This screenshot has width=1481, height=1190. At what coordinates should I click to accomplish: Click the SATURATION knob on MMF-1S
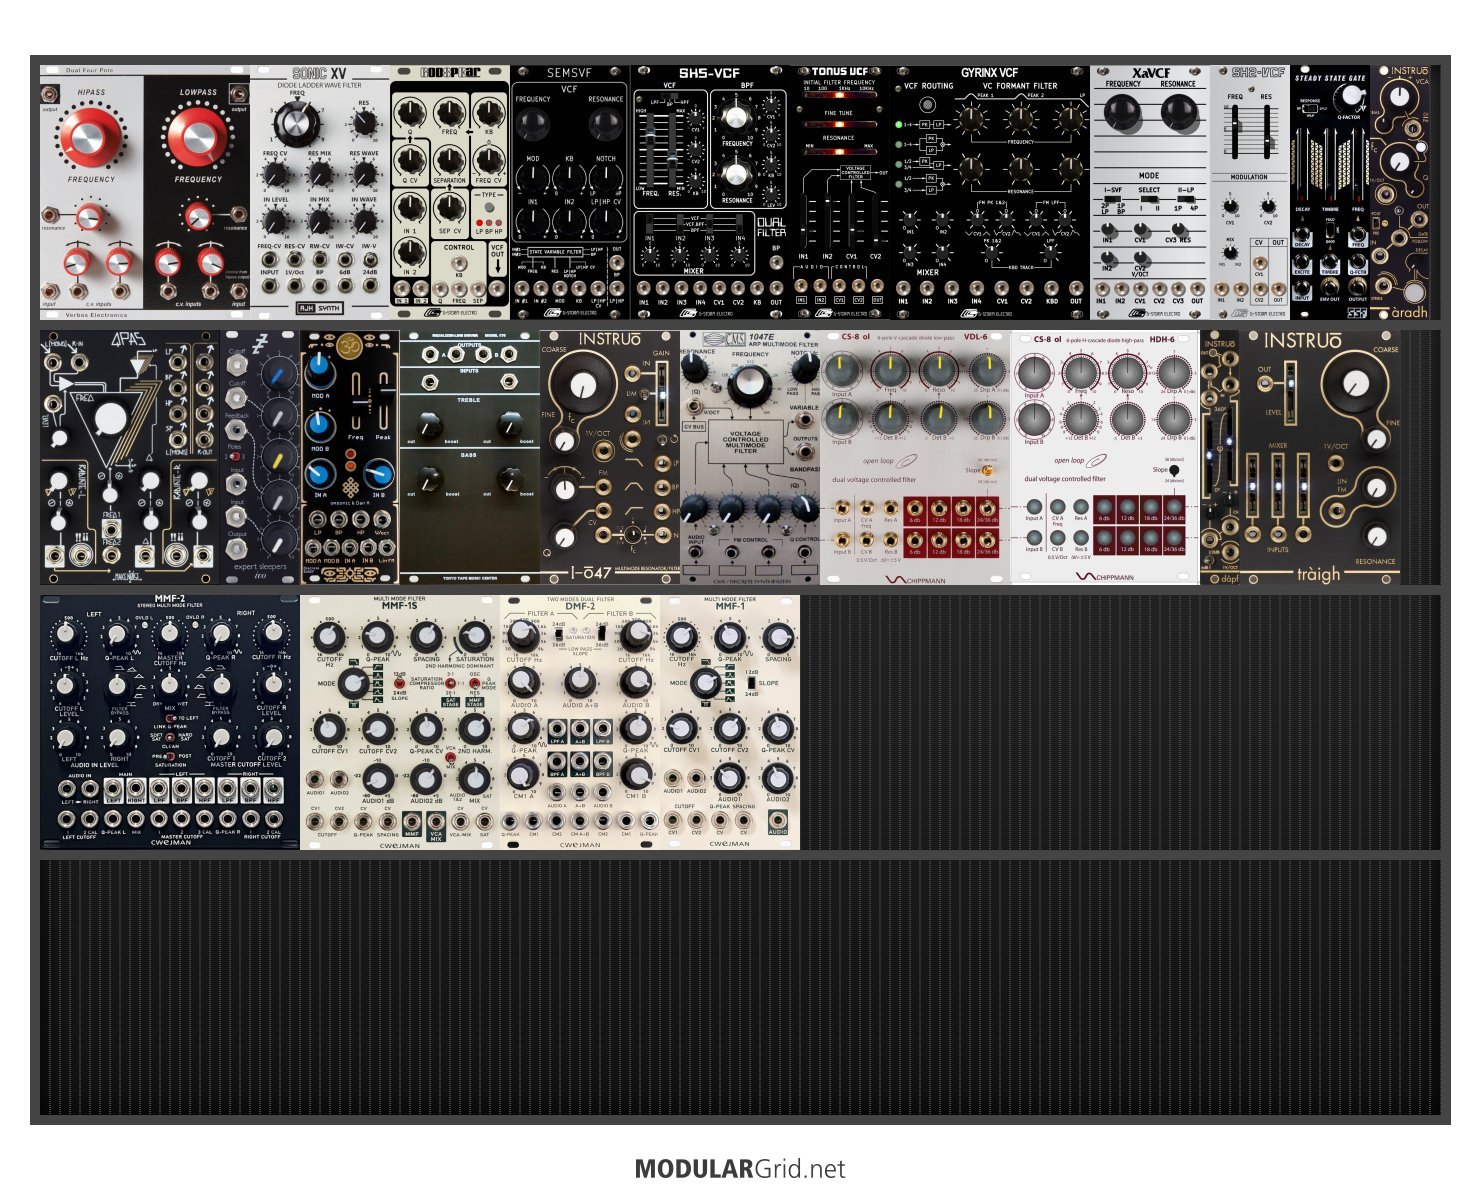474,637
